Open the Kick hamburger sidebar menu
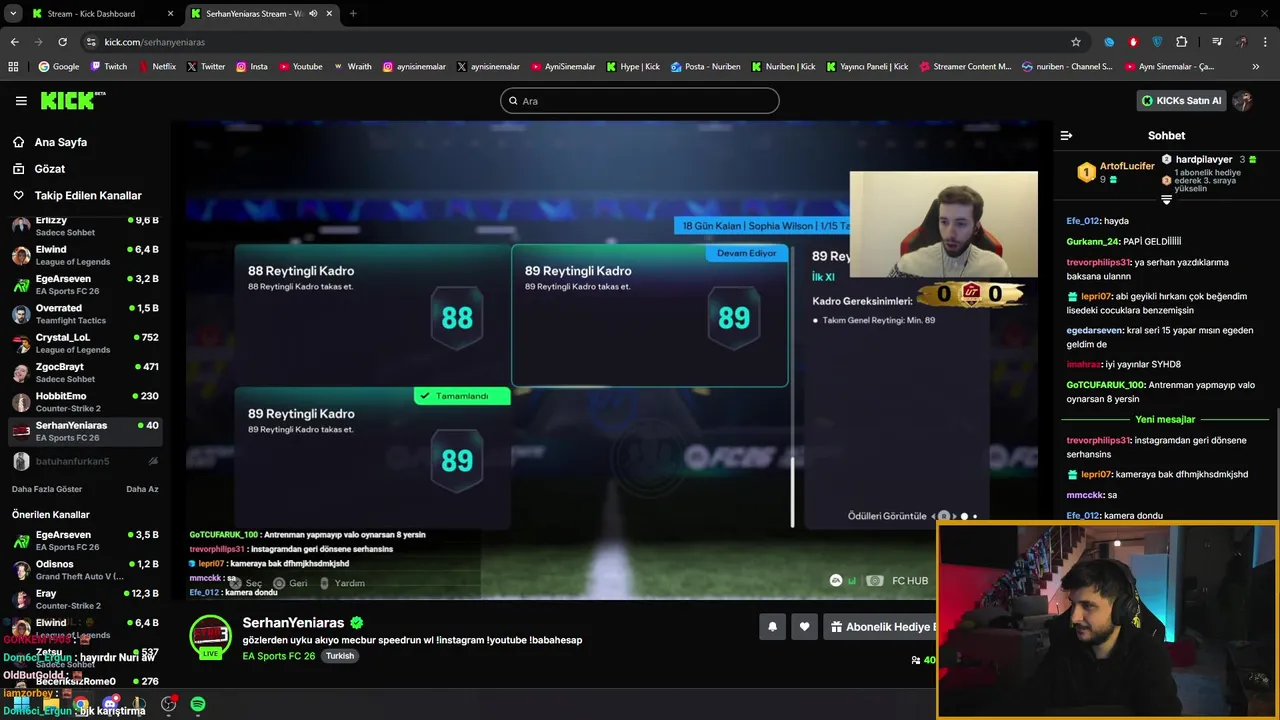This screenshot has height=720, width=1280. [21, 101]
